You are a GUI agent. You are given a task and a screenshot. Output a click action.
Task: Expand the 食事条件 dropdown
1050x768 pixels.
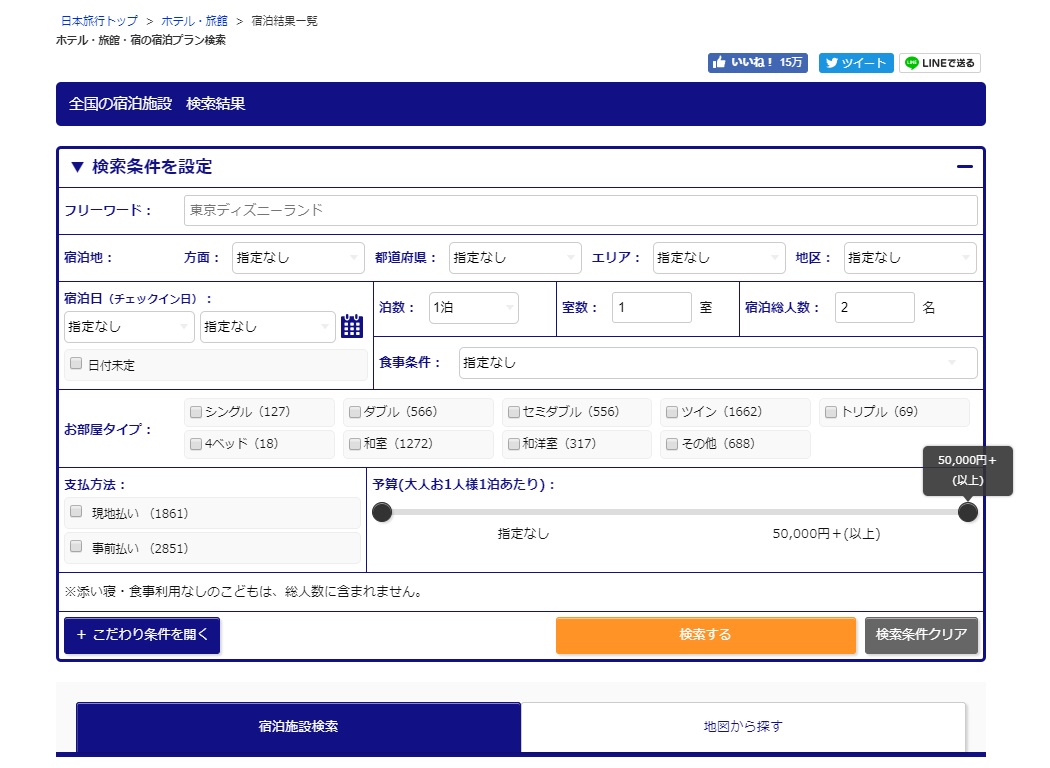717,363
